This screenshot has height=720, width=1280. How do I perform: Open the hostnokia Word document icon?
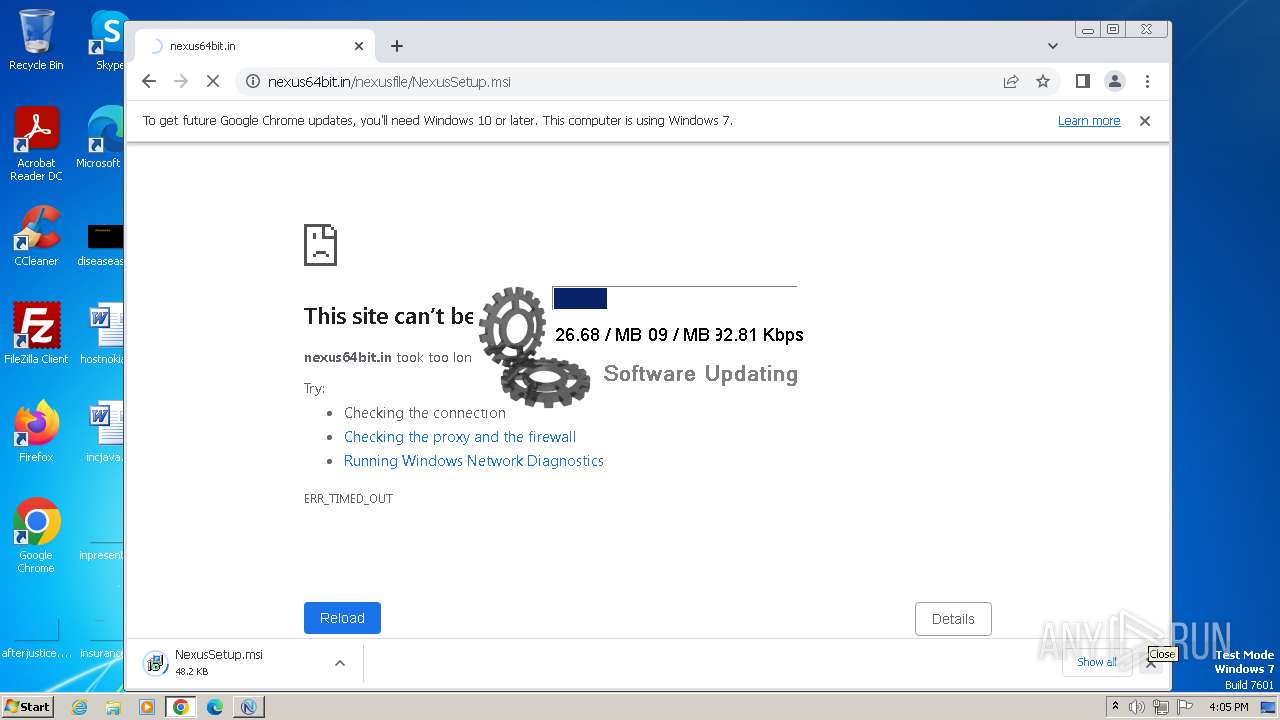click(x=102, y=333)
